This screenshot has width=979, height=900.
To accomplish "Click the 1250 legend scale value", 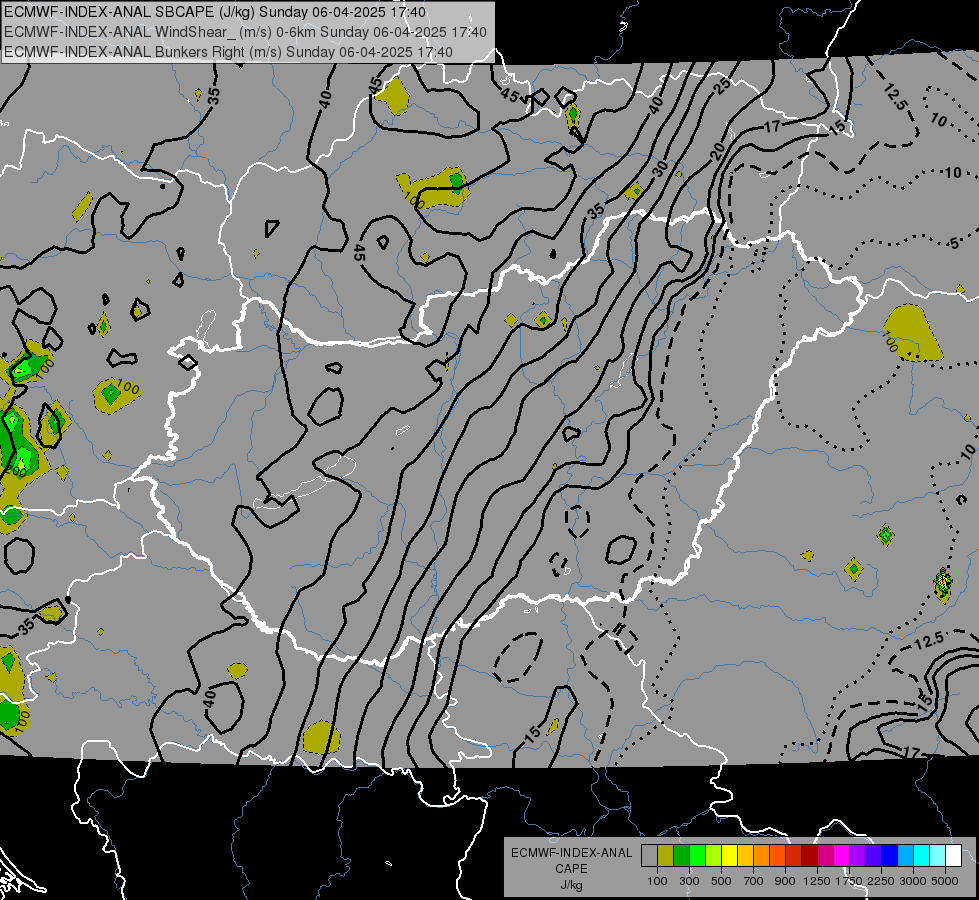I will [817, 881].
